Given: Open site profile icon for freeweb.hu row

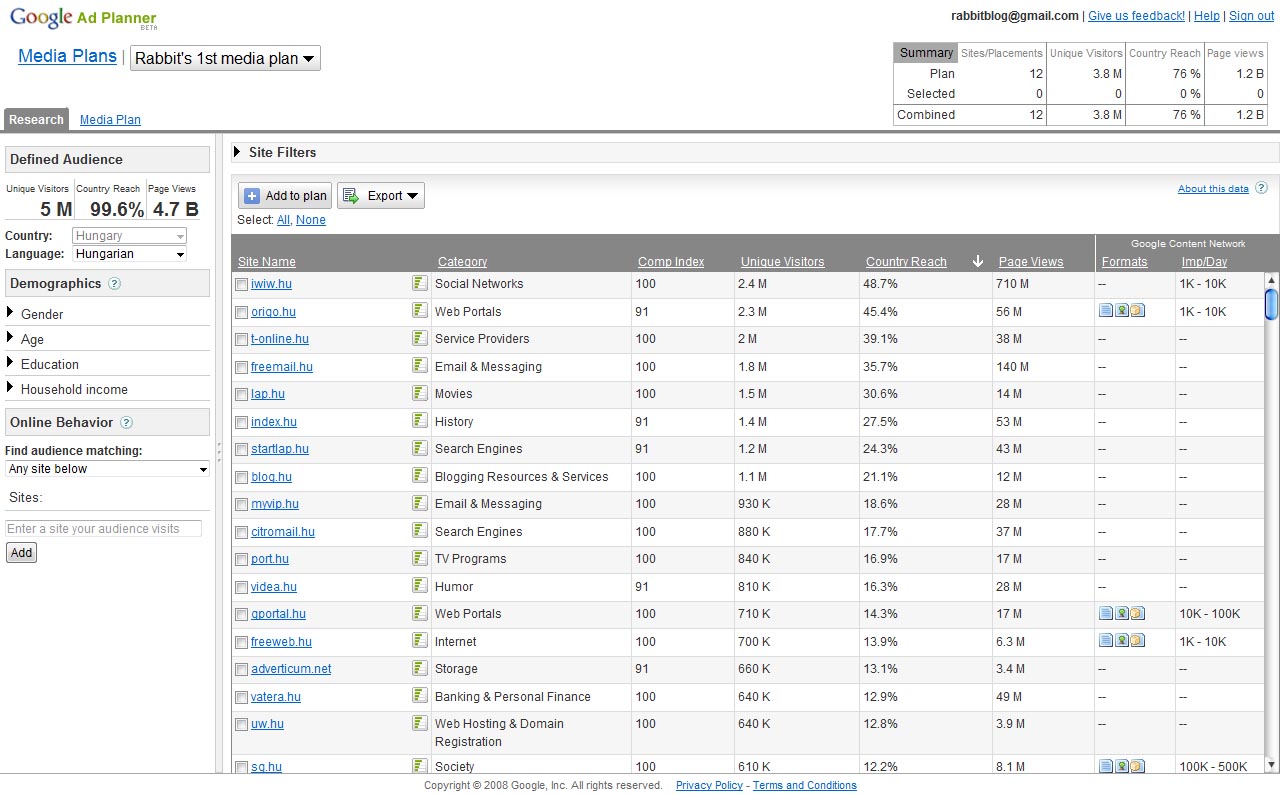Looking at the screenshot, I should [x=420, y=640].
